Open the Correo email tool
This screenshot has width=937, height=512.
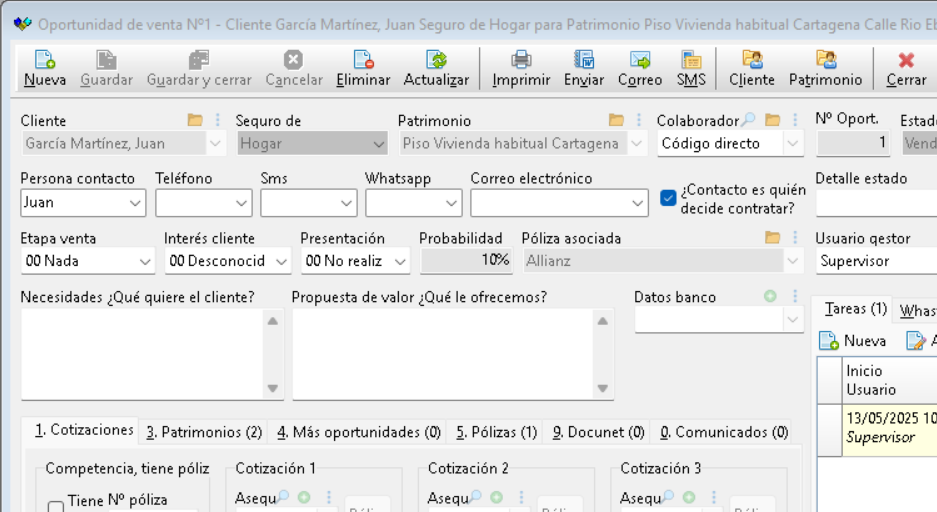(640, 61)
